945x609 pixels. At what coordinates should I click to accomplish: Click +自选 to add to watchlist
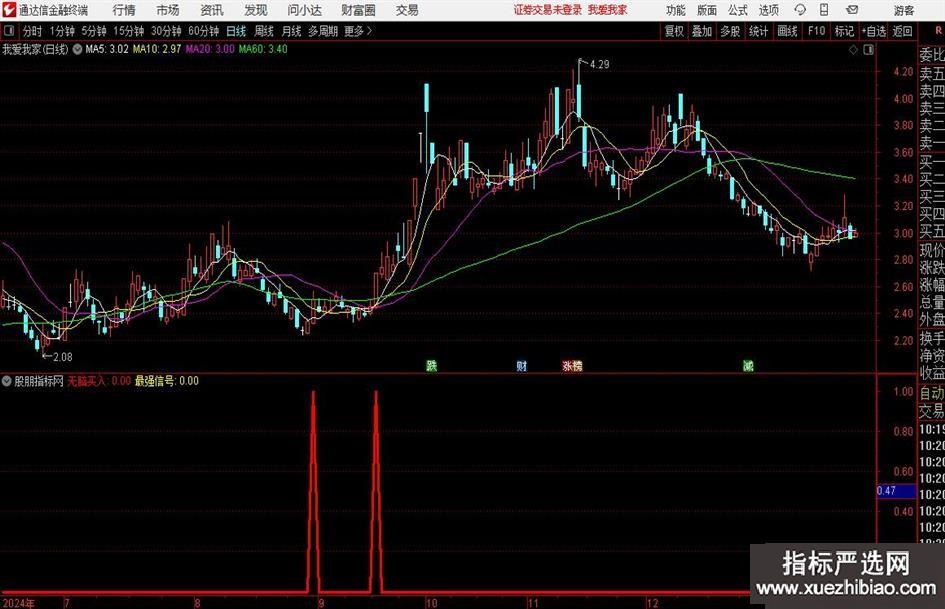(x=874, y=31)
